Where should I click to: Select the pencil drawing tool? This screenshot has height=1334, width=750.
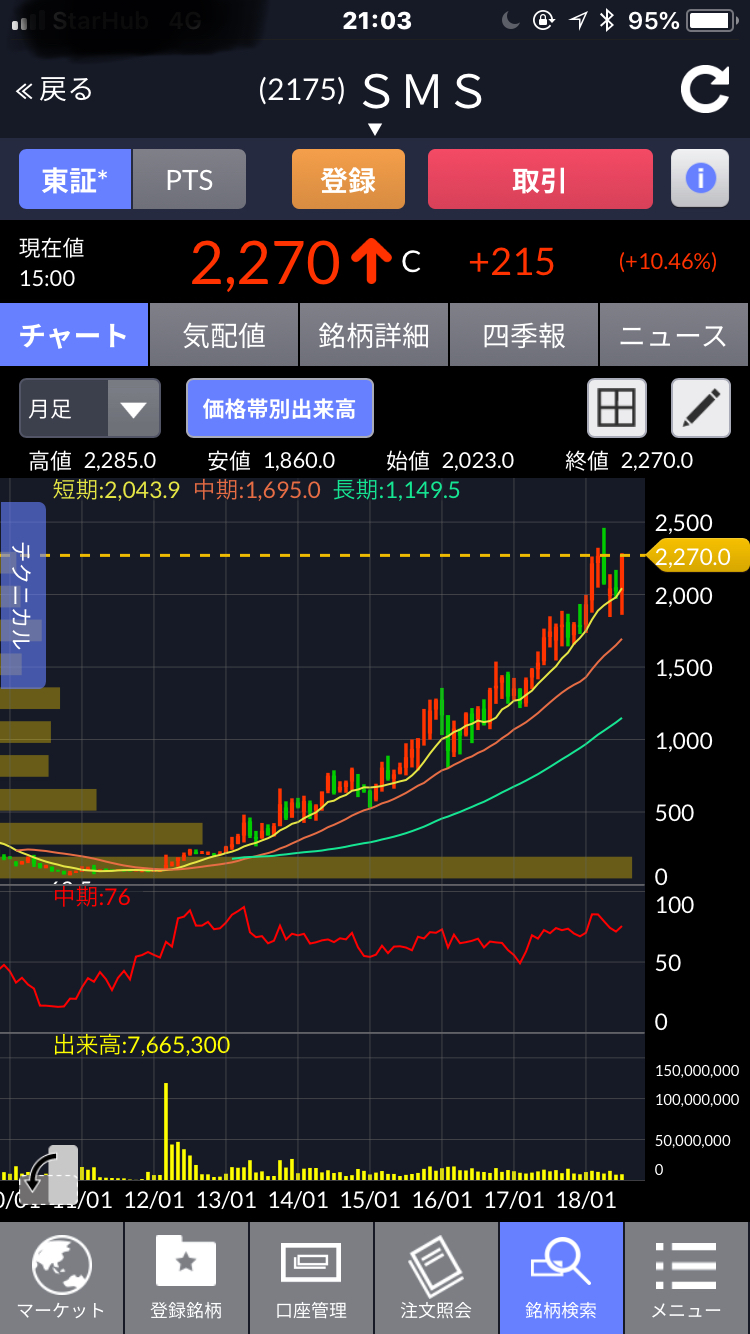(700, 408)
